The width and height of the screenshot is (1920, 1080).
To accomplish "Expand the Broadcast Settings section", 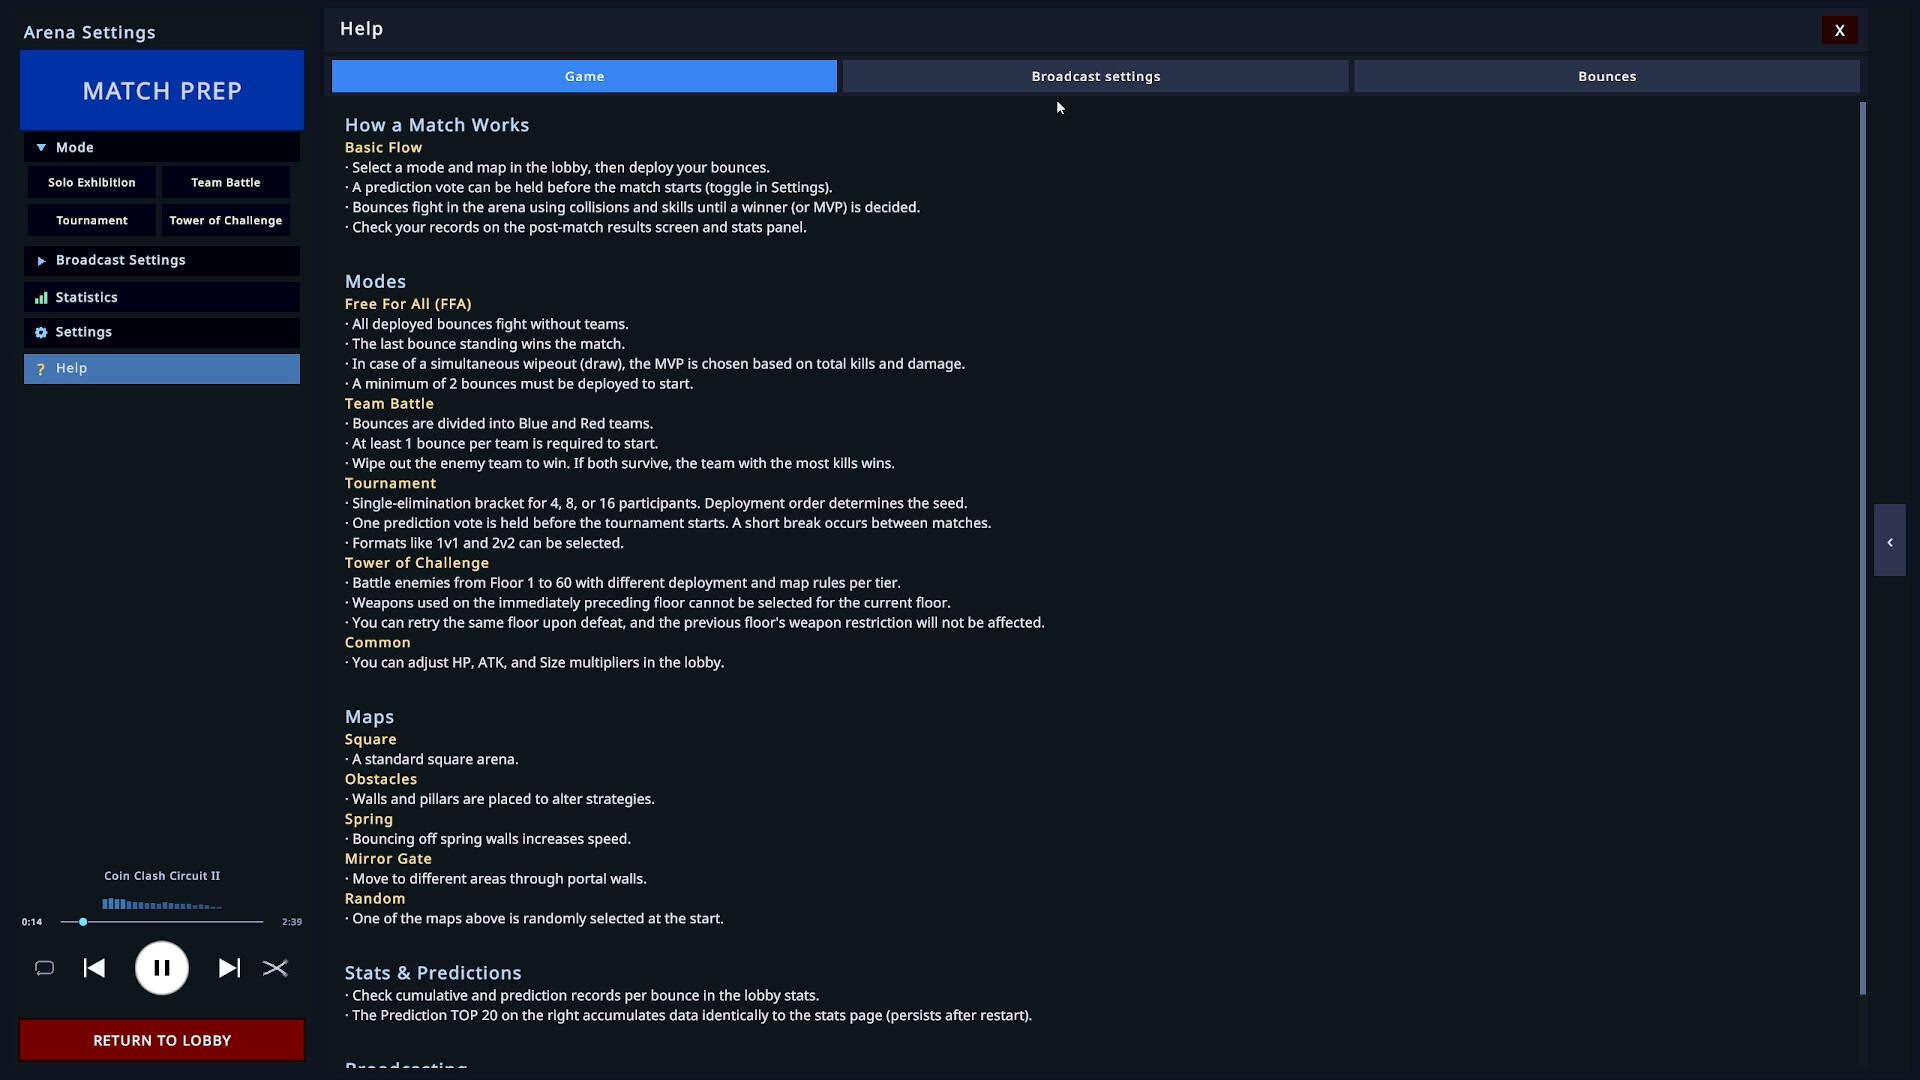I will click(162, 260).
